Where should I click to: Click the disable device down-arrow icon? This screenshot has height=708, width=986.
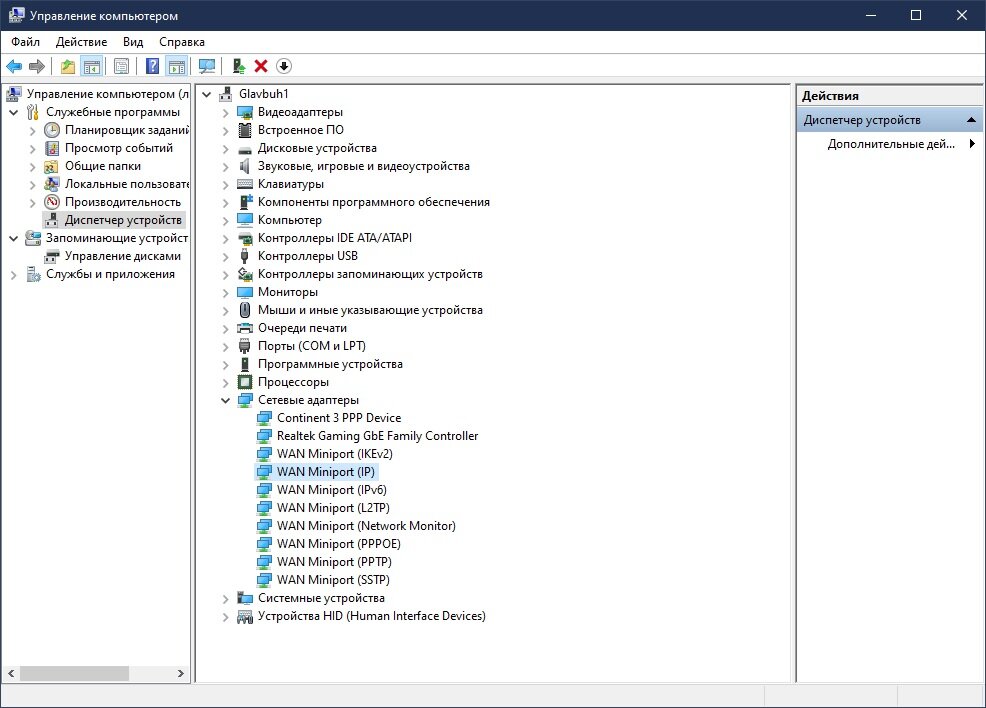(x=284, y=66)
